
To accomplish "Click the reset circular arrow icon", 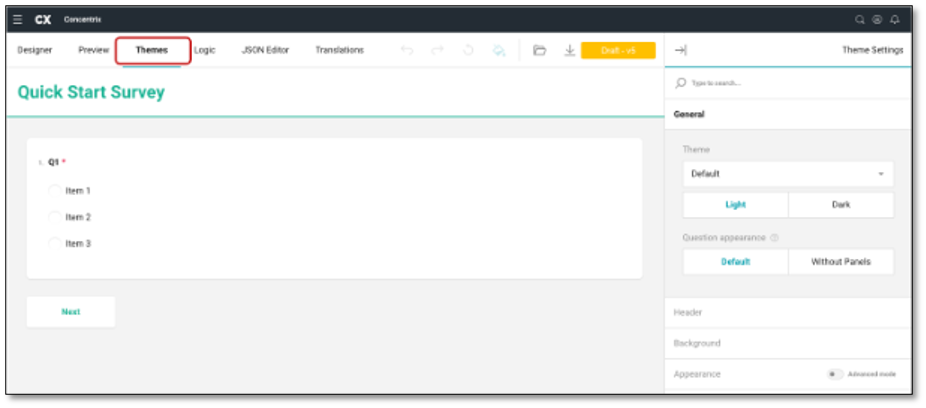I will 468,50.
